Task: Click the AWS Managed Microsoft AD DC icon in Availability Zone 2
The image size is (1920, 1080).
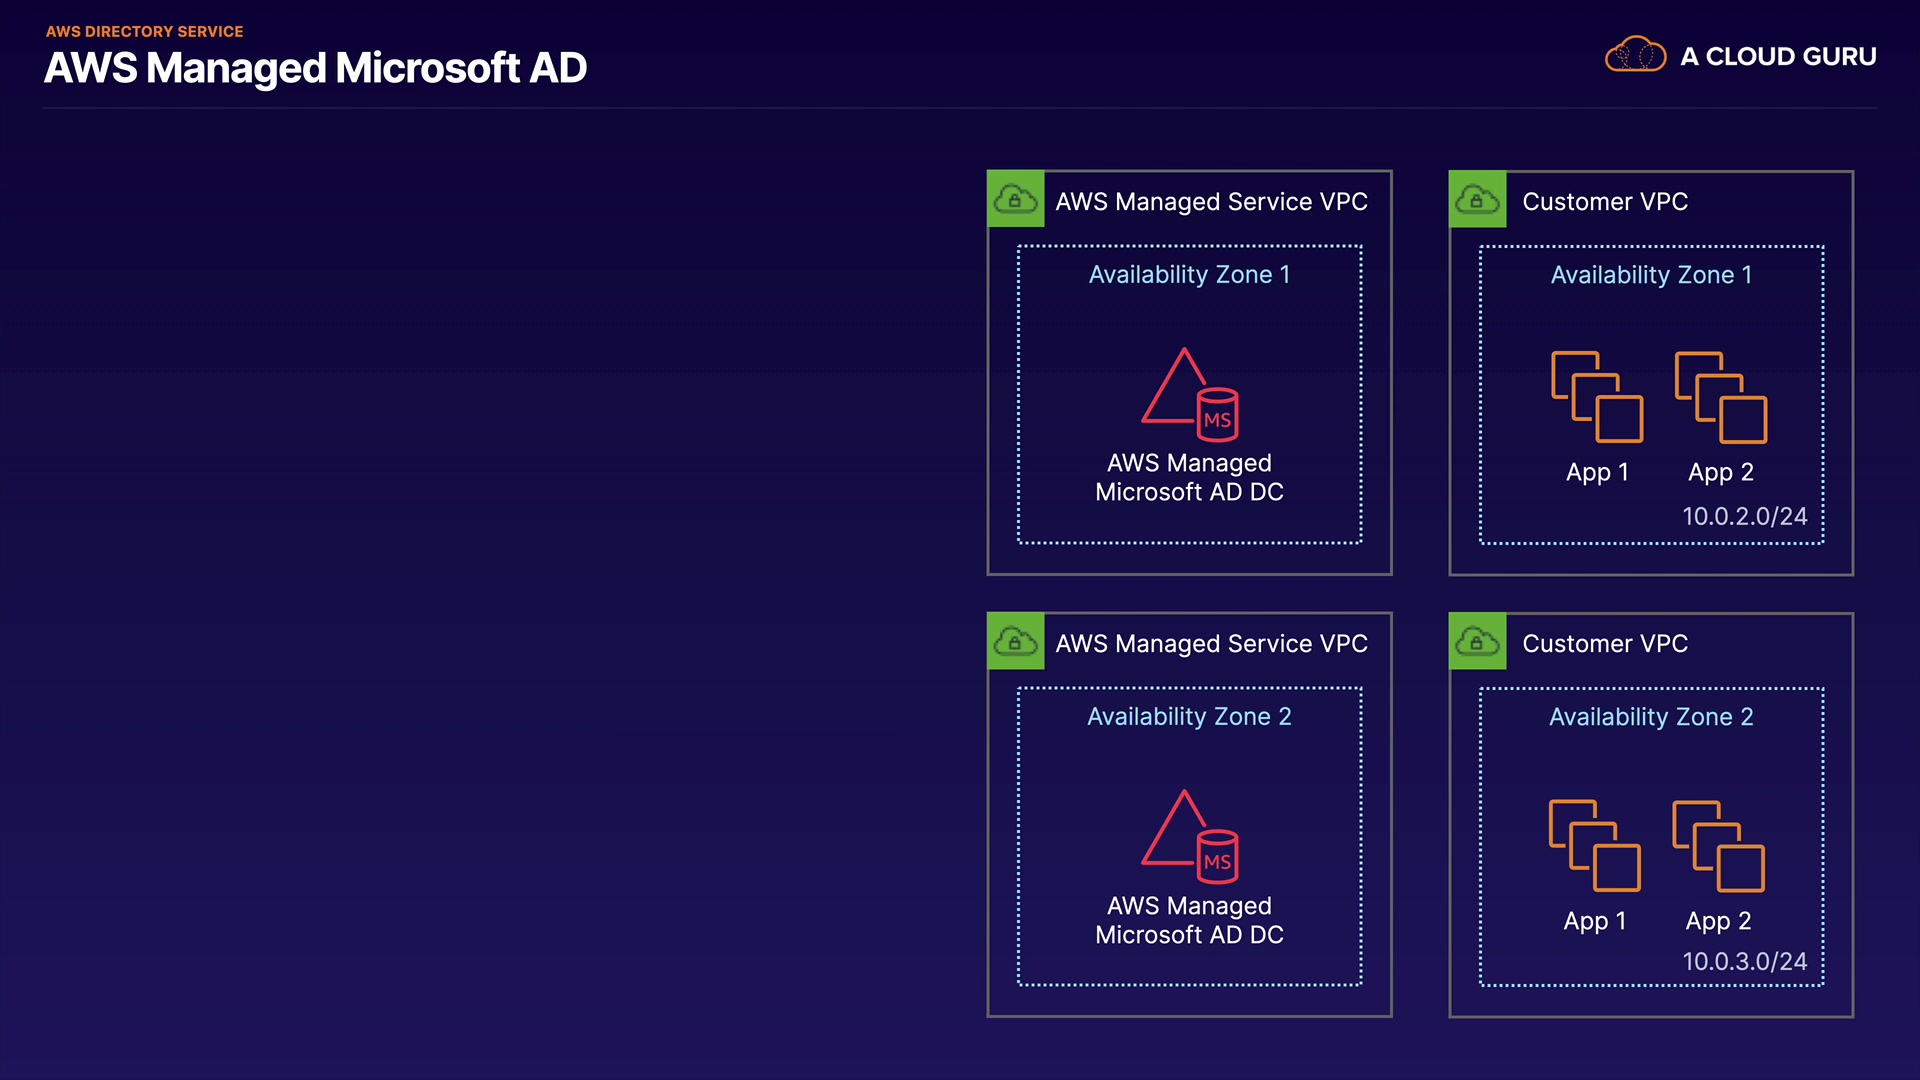Action: click(x=1190, y=837)
